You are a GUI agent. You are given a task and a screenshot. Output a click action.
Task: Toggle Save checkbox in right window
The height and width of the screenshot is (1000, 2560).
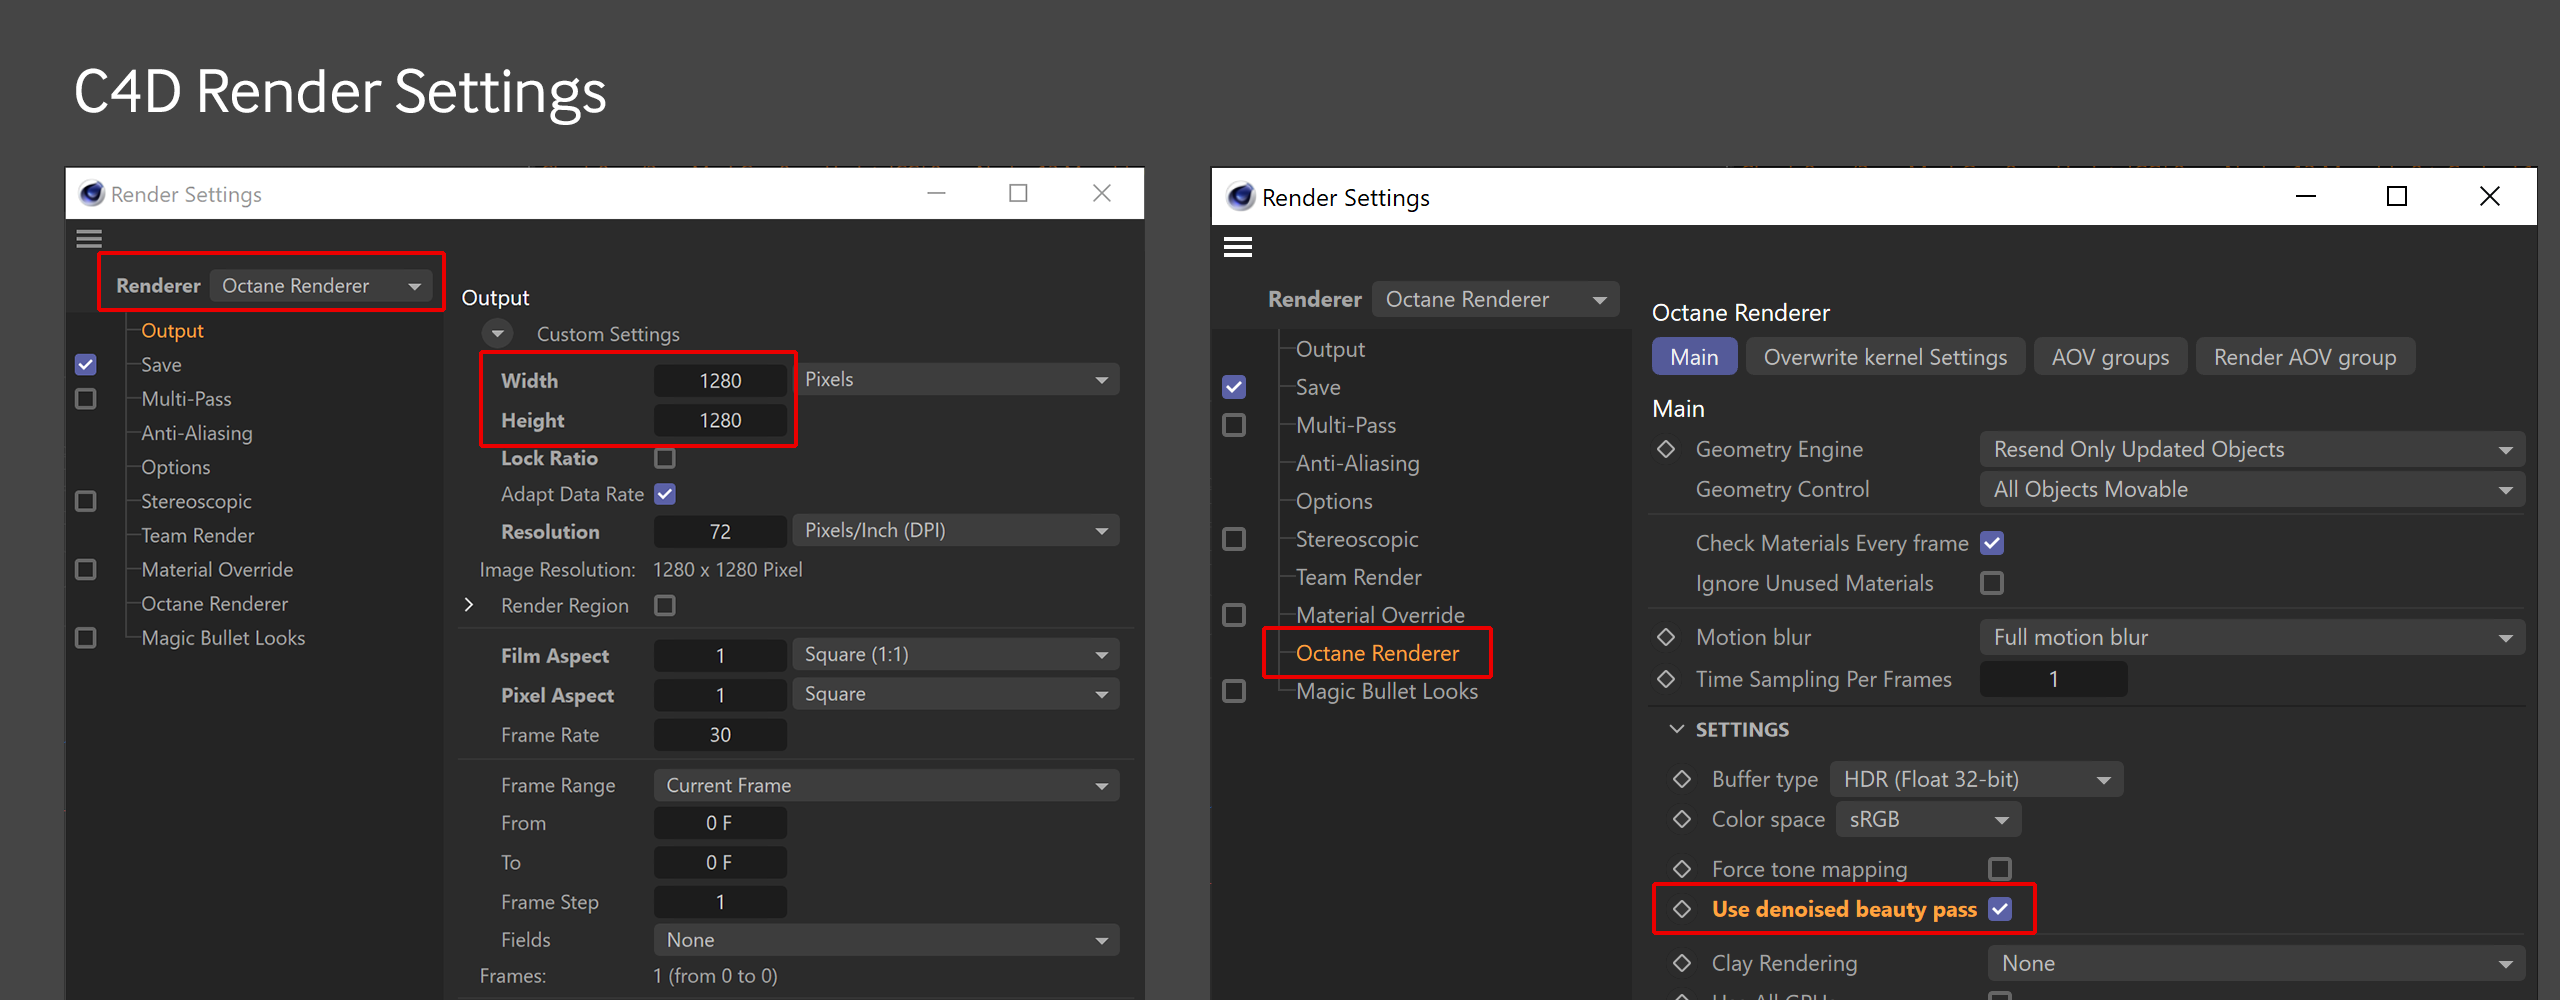(1234, 387)
